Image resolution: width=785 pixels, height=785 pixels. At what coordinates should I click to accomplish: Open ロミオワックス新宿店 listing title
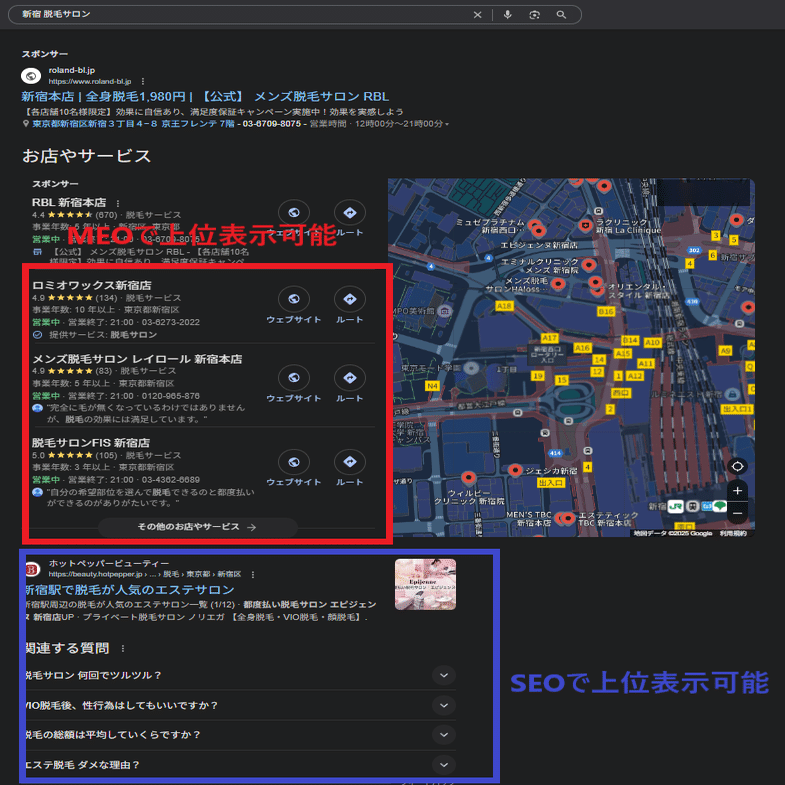(x=92, y=285)
